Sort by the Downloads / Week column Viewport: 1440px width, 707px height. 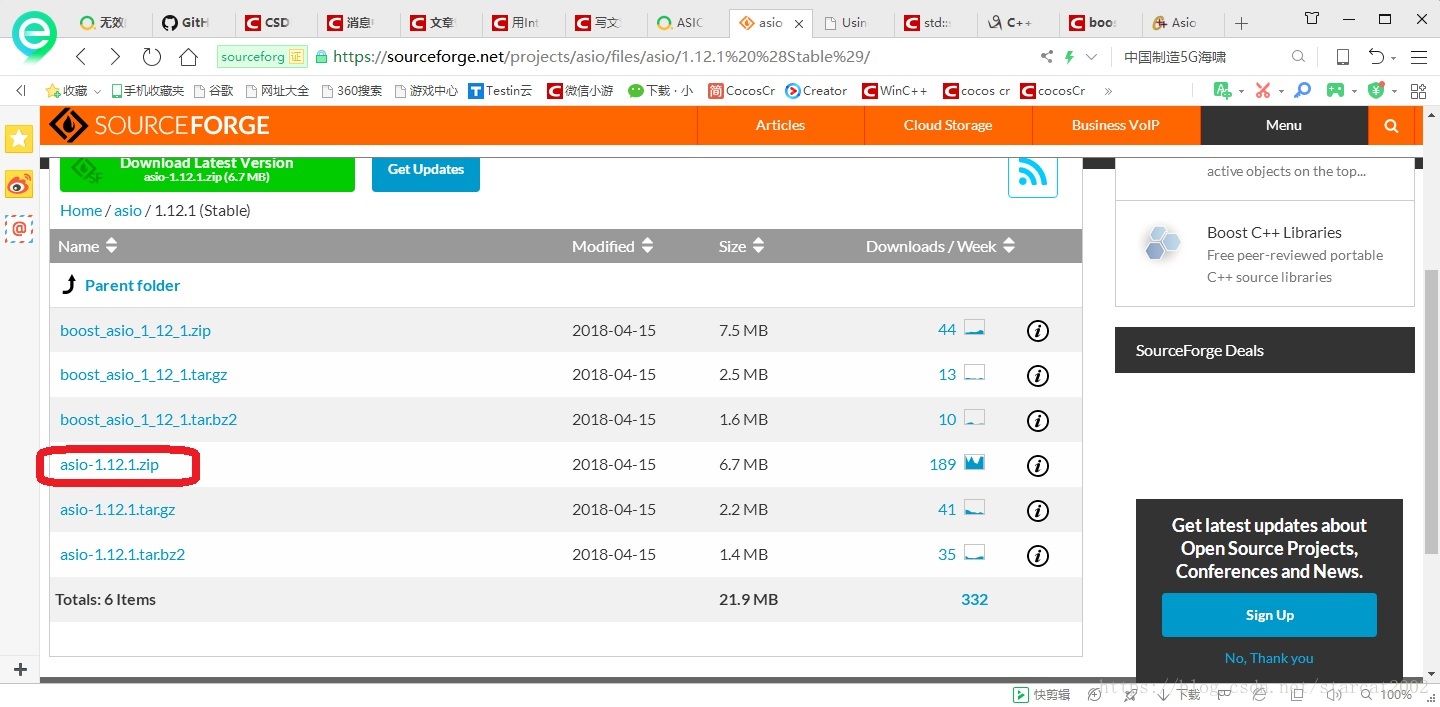coord(940,246)
